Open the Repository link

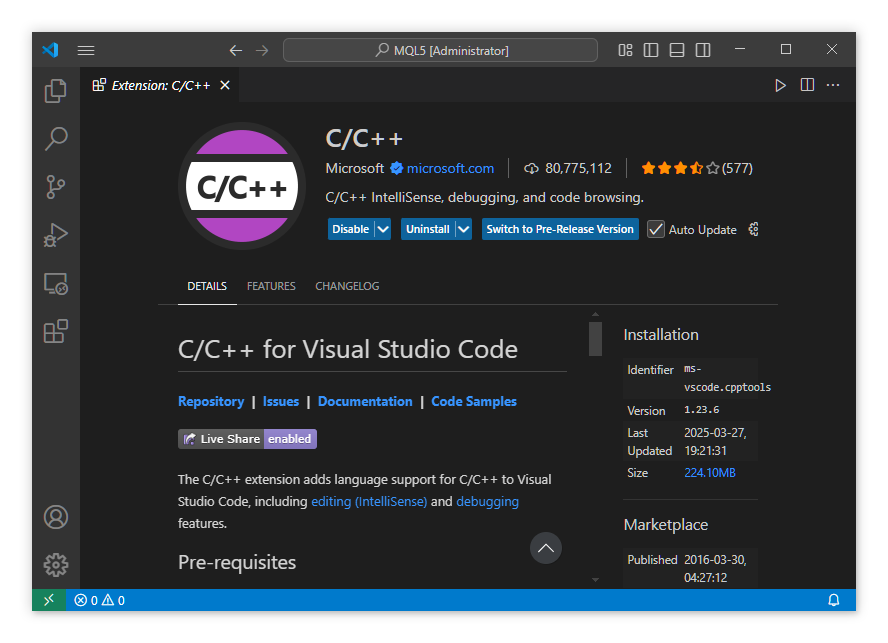[x=211, y=401]
